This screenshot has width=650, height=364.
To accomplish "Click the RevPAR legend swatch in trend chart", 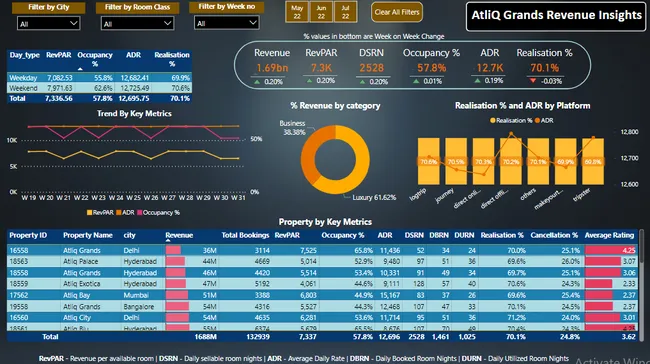I will point(89,213).
